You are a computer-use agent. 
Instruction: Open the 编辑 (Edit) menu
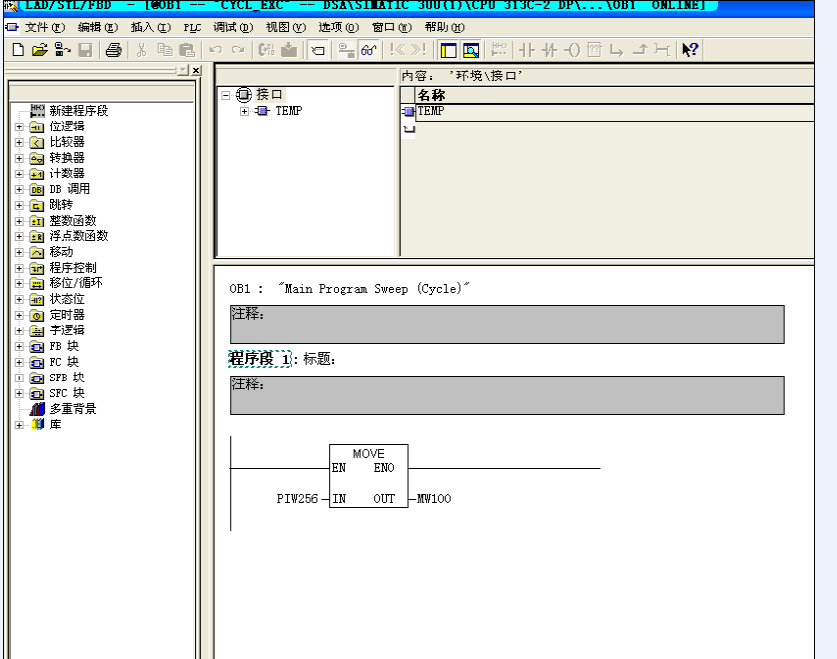[97, 27]
